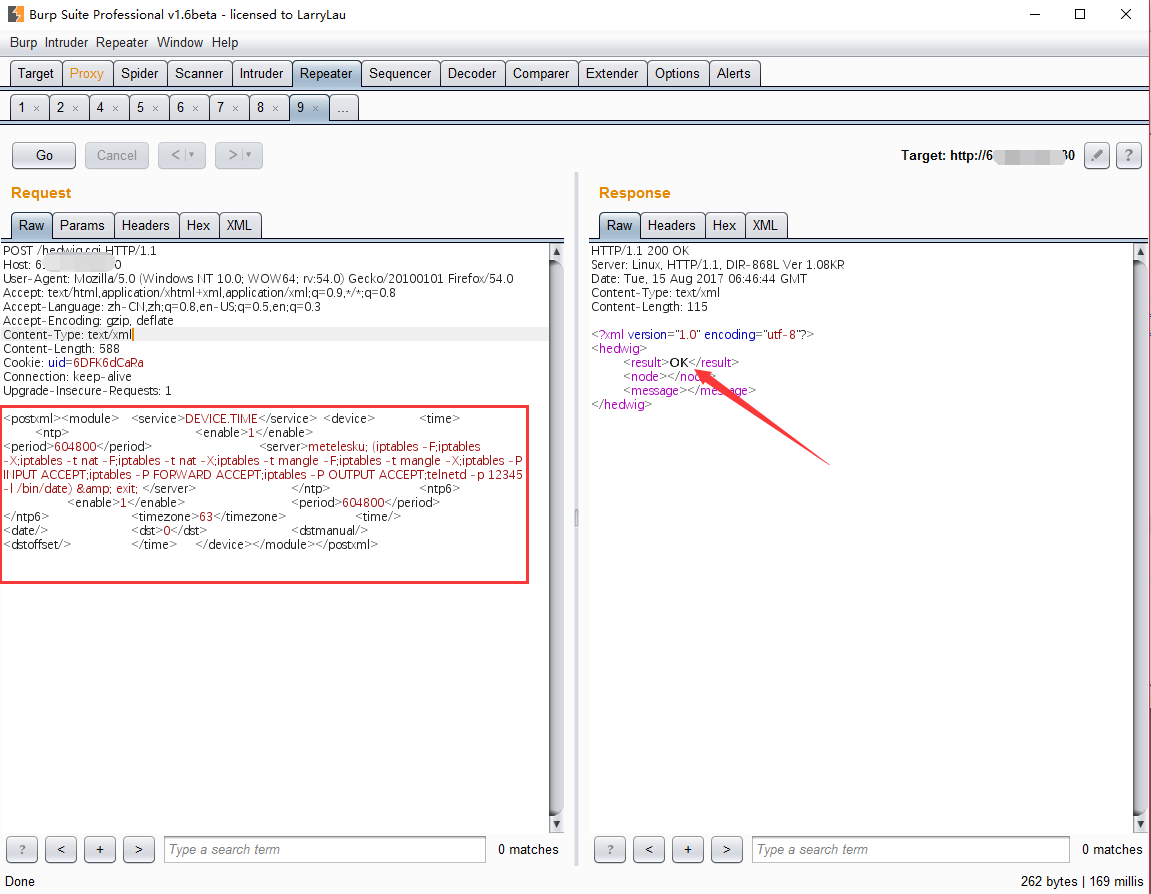Click the HTTP/1.1 200 OK response line
Viewport: 1151px width, 894px height.
coord(640,251)
